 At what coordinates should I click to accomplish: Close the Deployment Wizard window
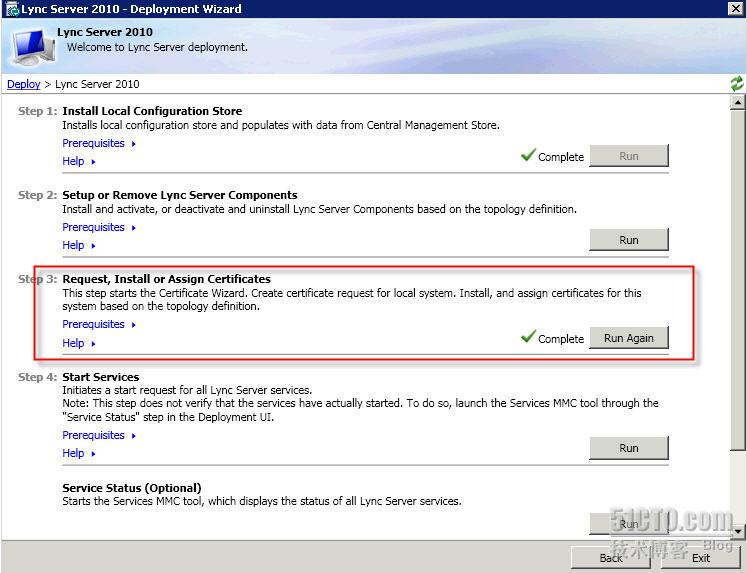736,9
